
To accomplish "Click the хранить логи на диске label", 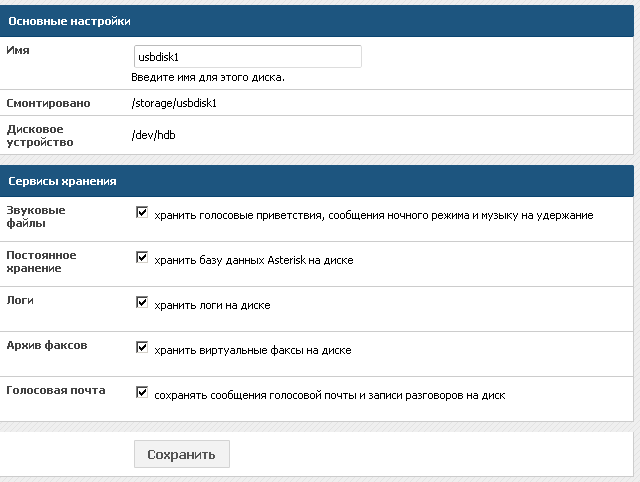I will click(212, 305).
